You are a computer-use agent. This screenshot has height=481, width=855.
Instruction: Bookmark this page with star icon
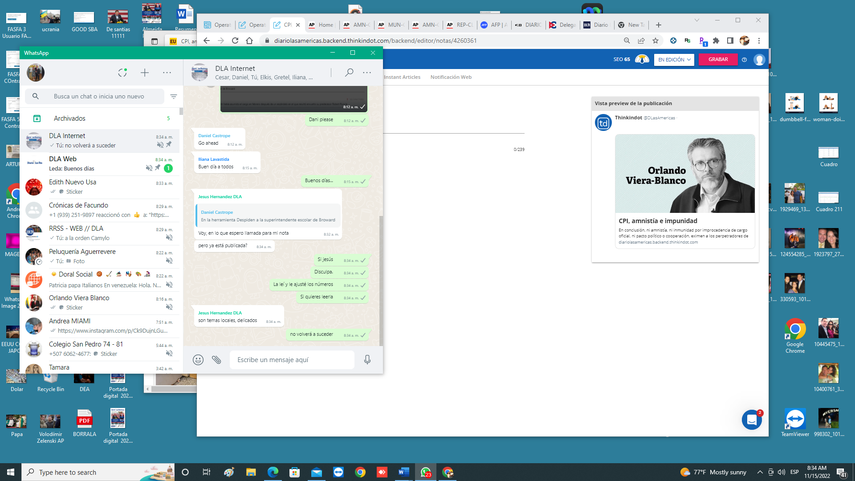pos(656,41)
